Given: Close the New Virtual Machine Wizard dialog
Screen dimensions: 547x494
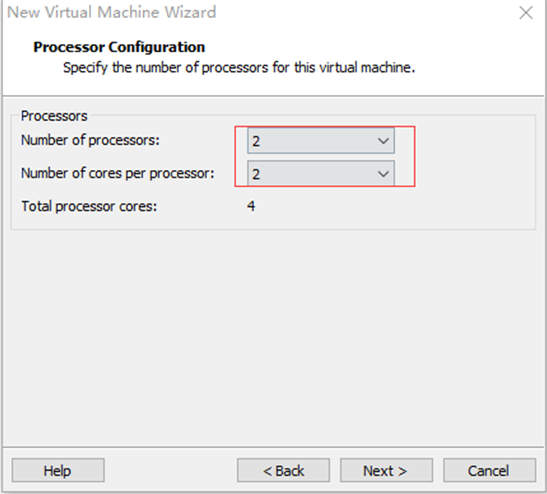Looking at the screenshot, I should 526,13.
